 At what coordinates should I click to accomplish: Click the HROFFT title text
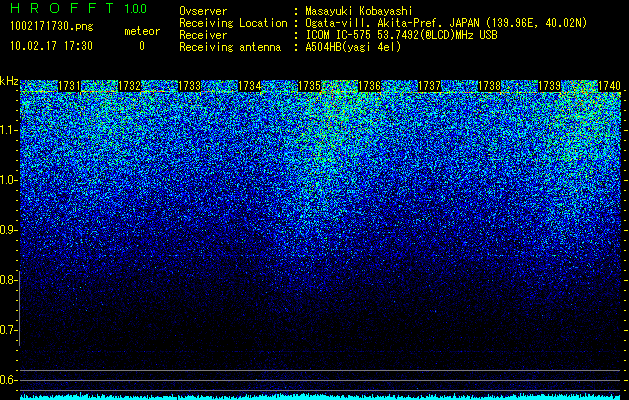click(x=62, y=8)
